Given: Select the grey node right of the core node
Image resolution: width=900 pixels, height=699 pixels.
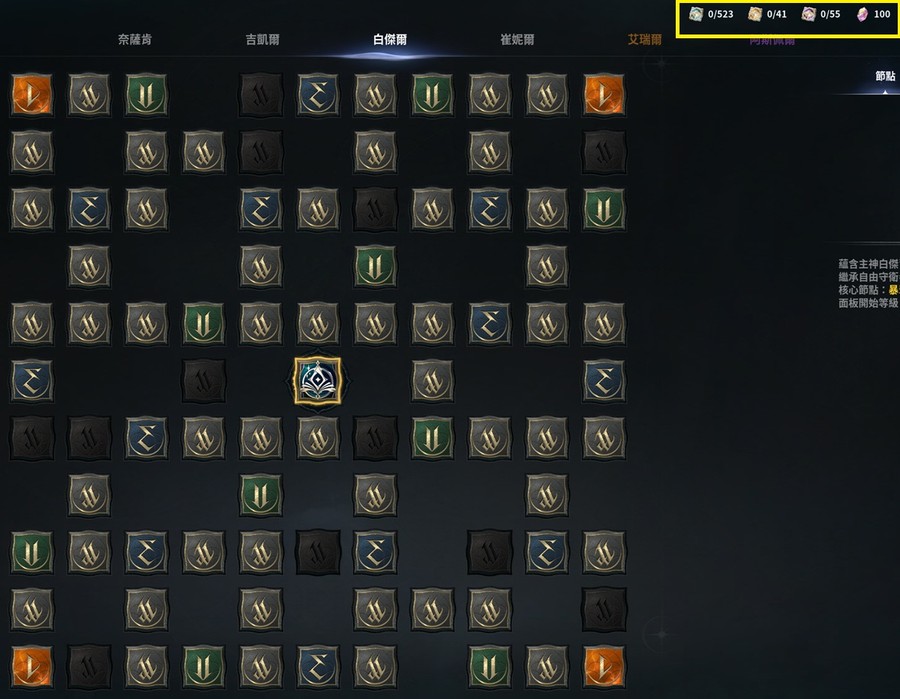Looking at the screenshot, I should point(432,380).
